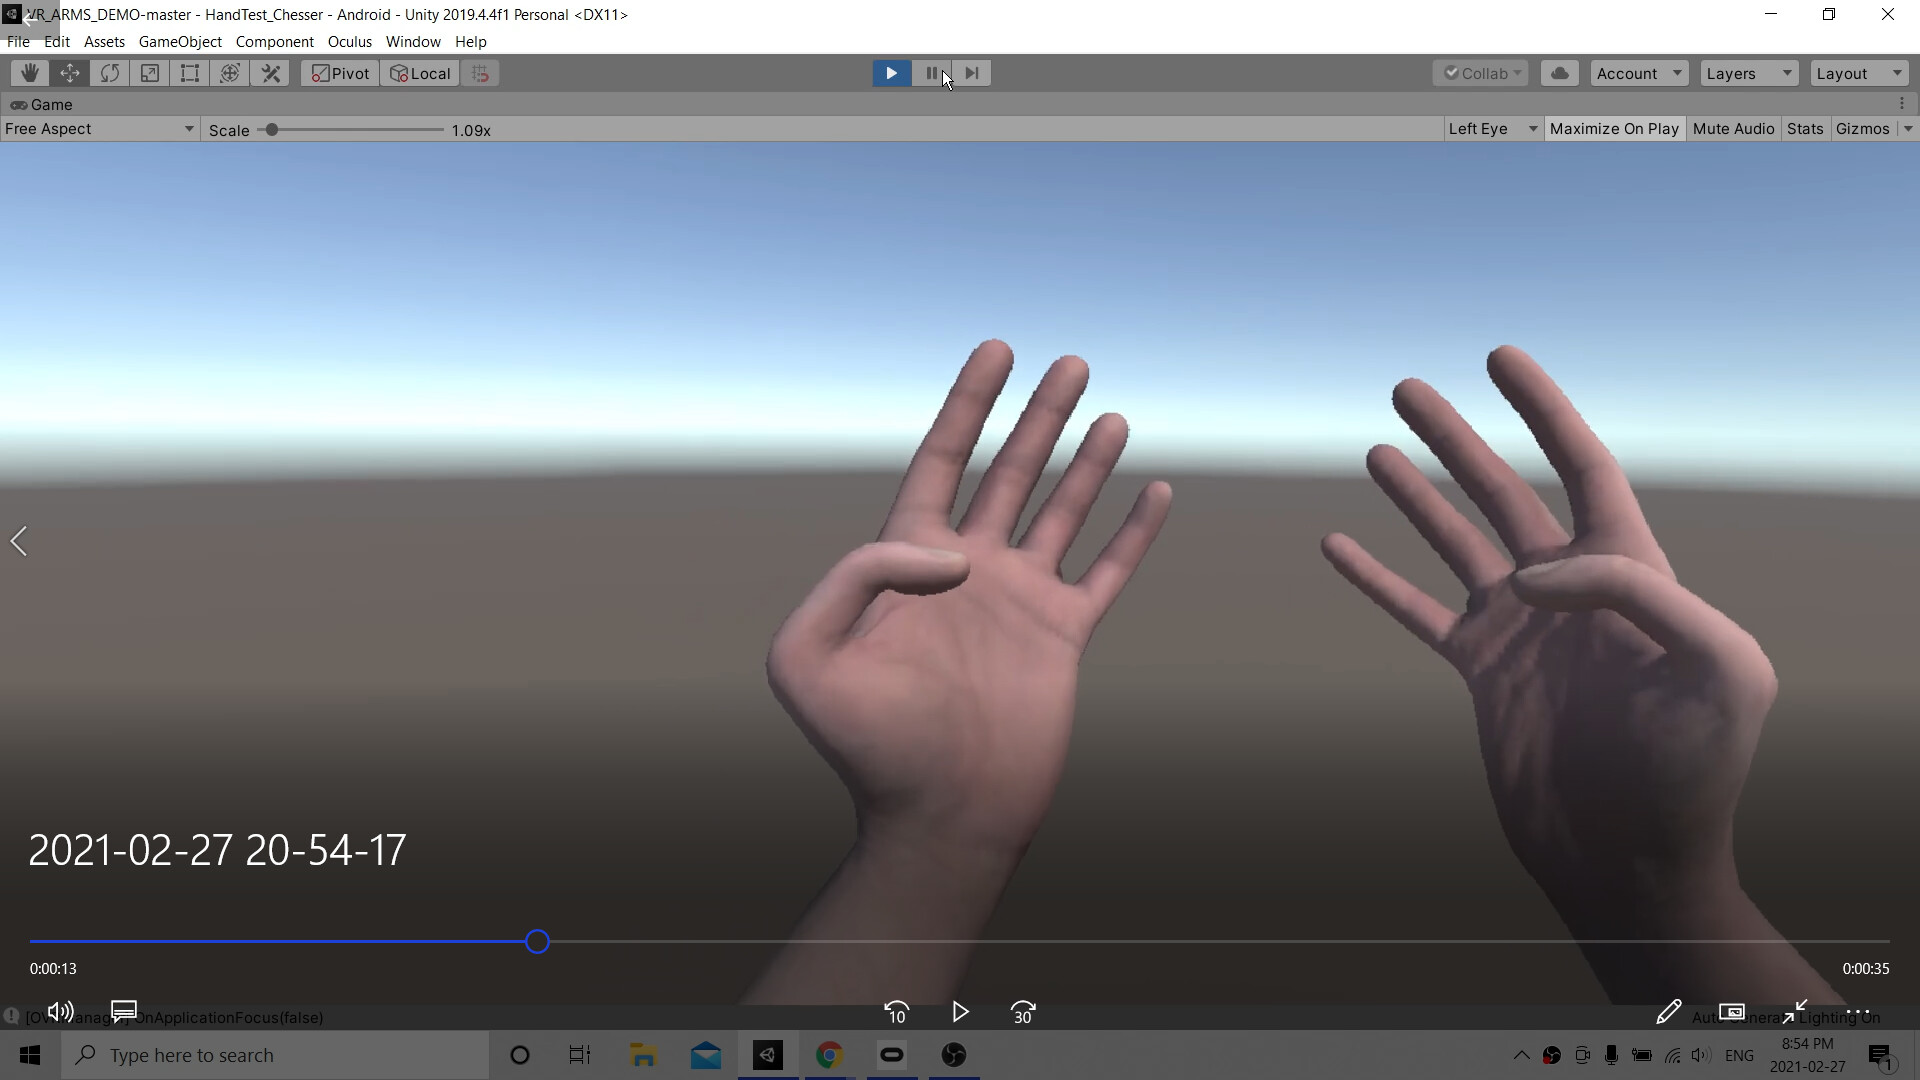Open Unity cloud services icon

point(1559,73)
